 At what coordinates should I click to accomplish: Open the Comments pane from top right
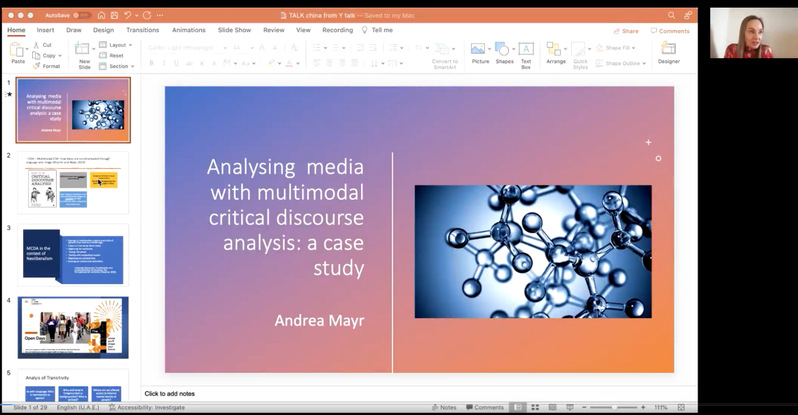(670, 31)
